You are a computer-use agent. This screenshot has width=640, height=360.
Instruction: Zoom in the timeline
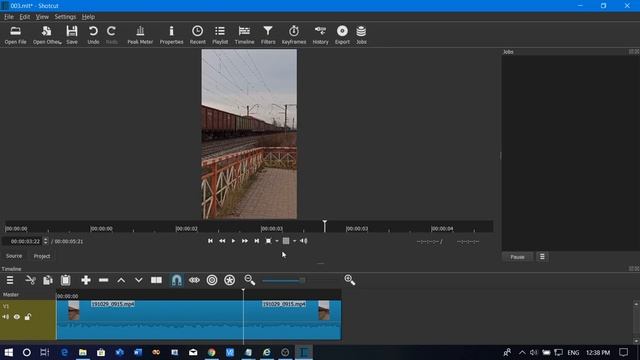(x=350, y=280)
